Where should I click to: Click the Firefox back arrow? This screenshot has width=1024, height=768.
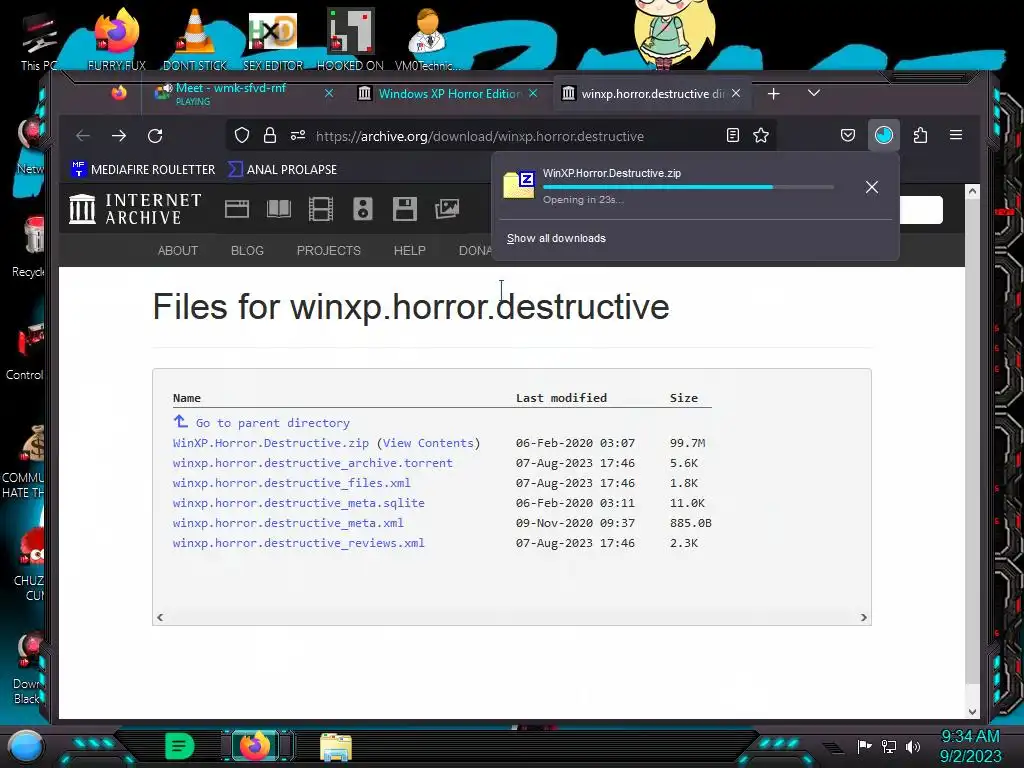click(x=83, y=136)
